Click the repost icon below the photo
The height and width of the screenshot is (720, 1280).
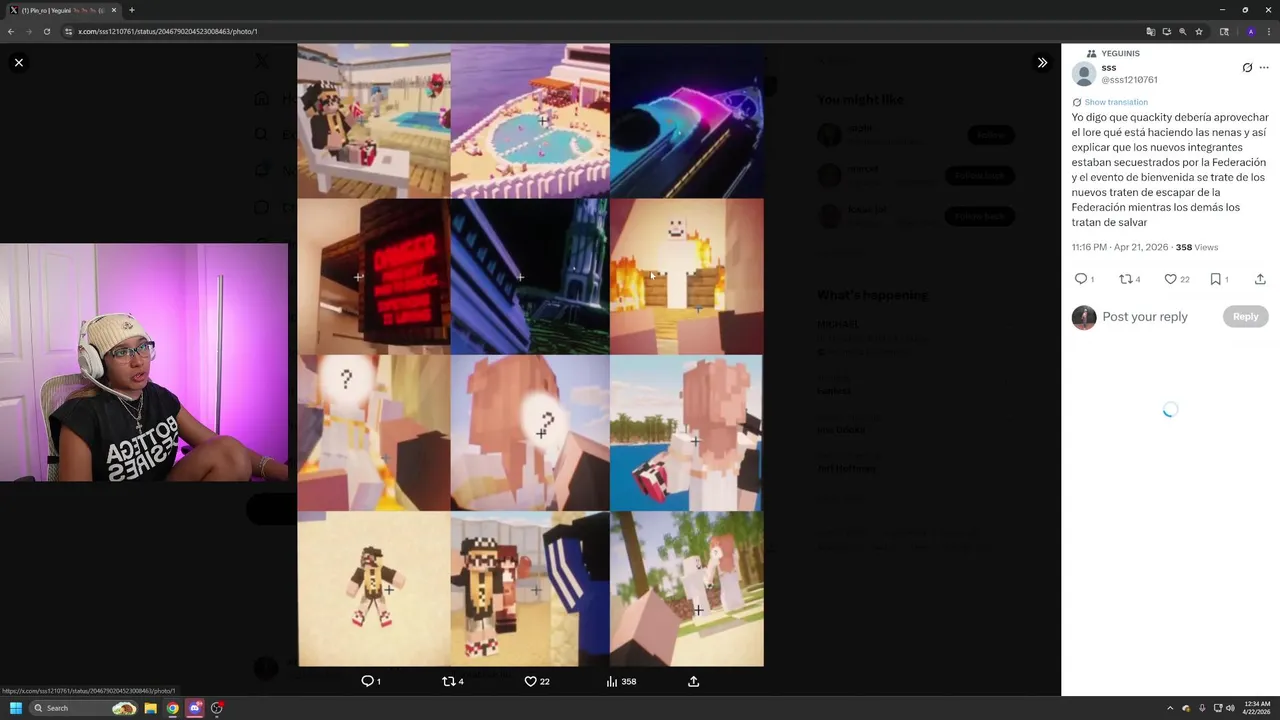(x=448, y=681)
